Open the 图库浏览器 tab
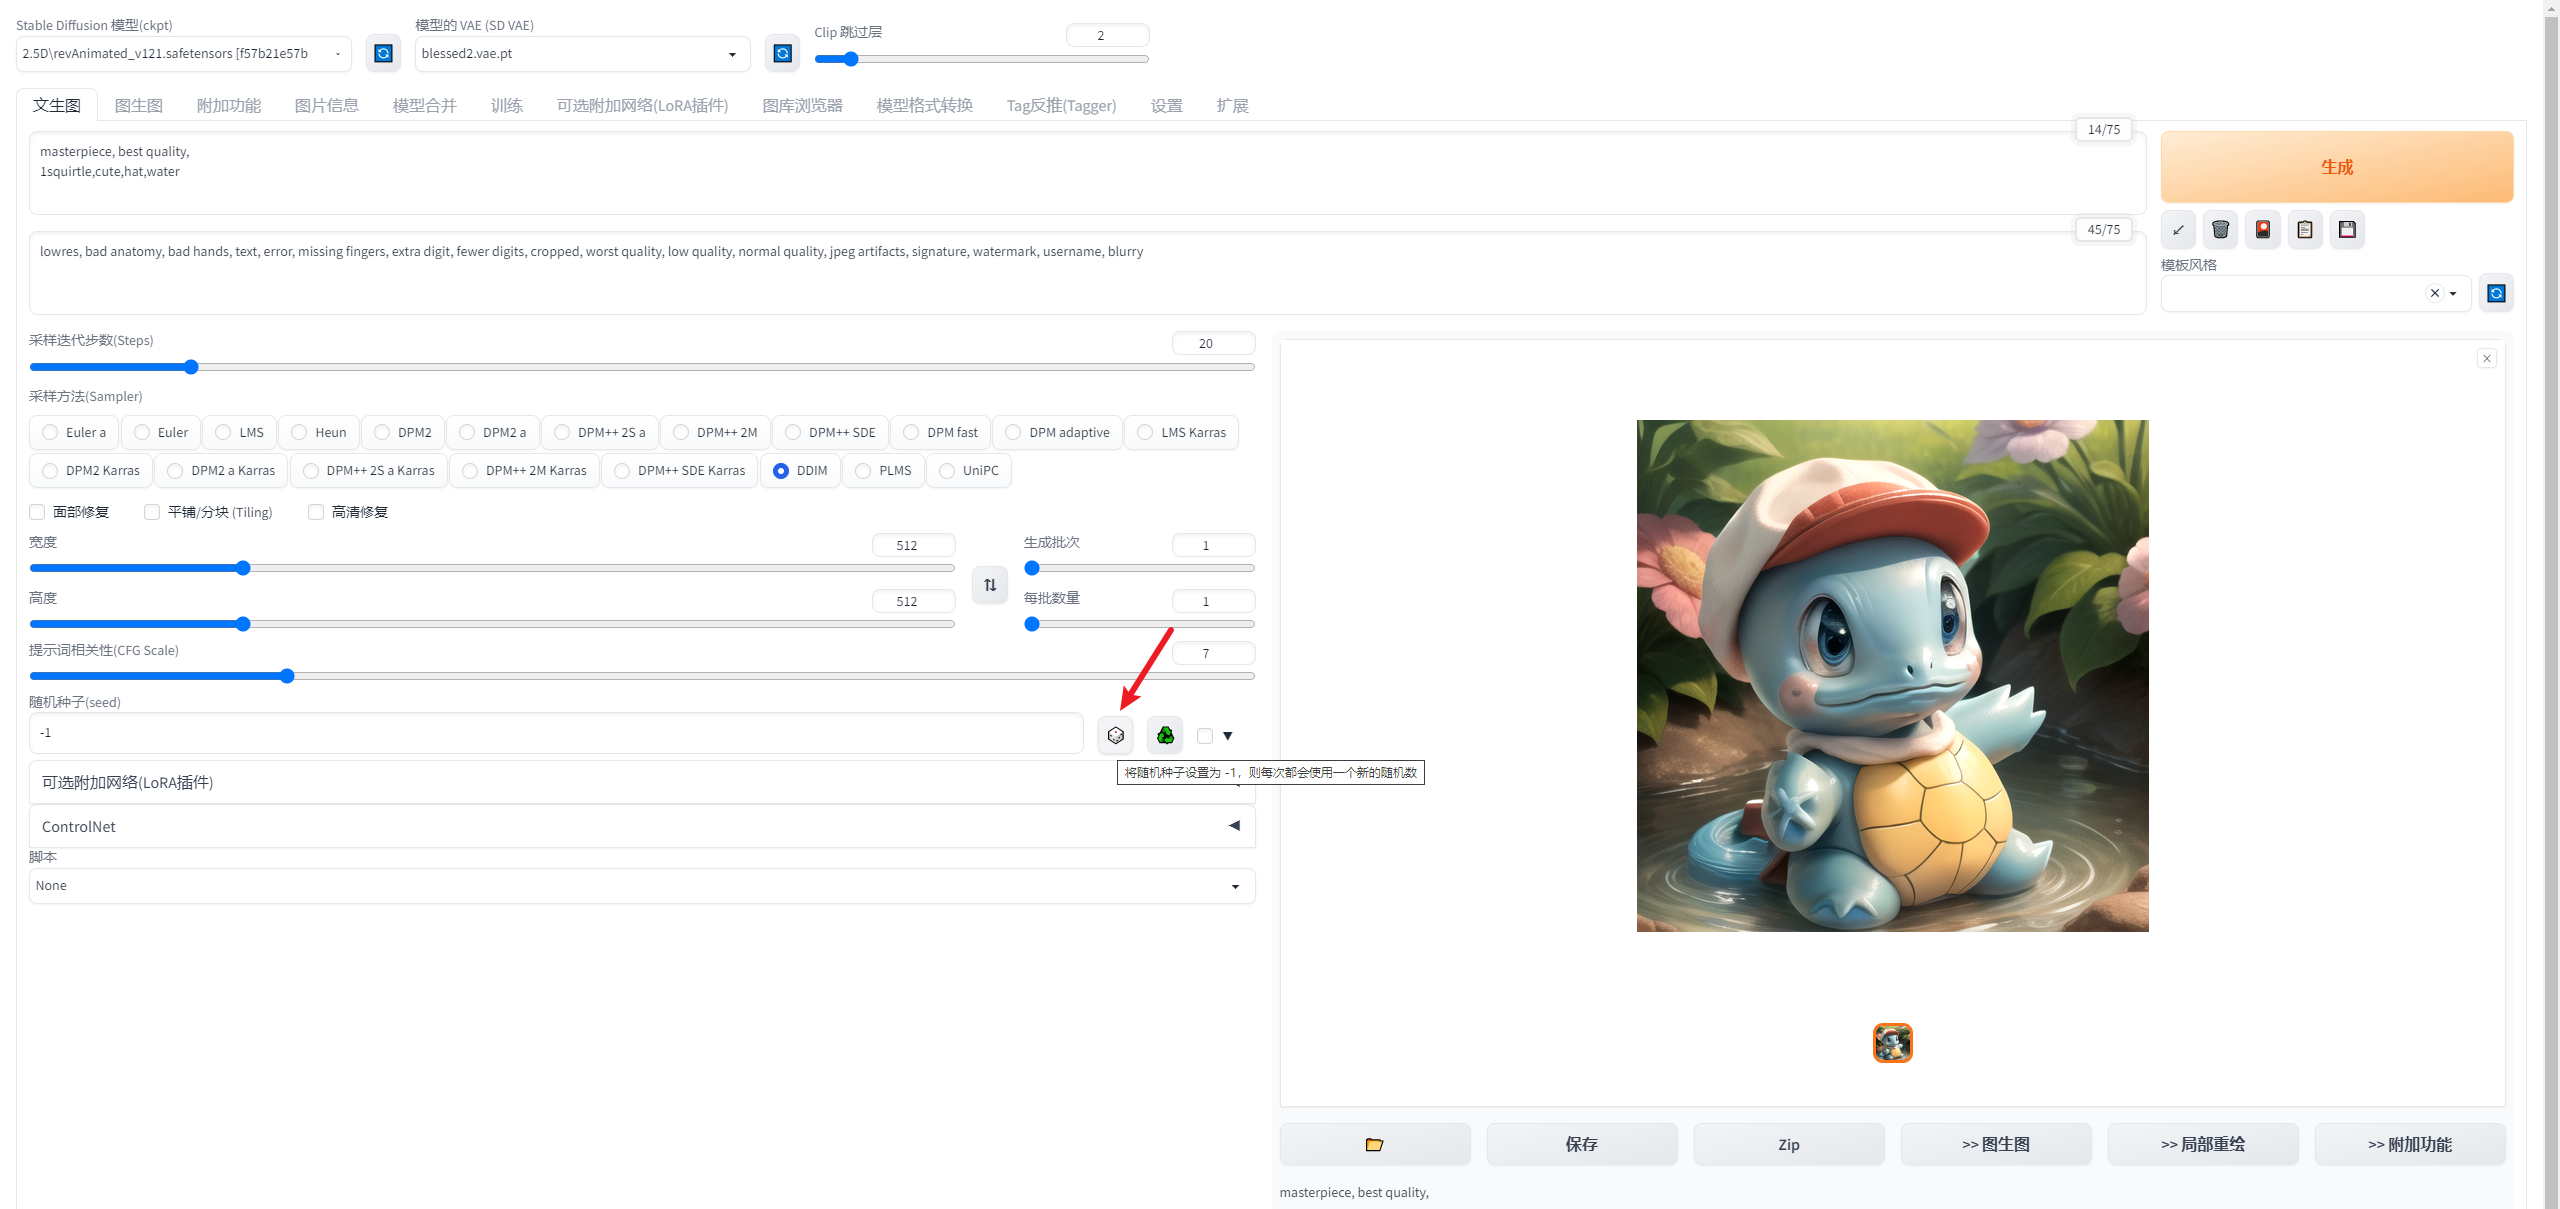2560x1209 pixels. (x=803, y=105)
